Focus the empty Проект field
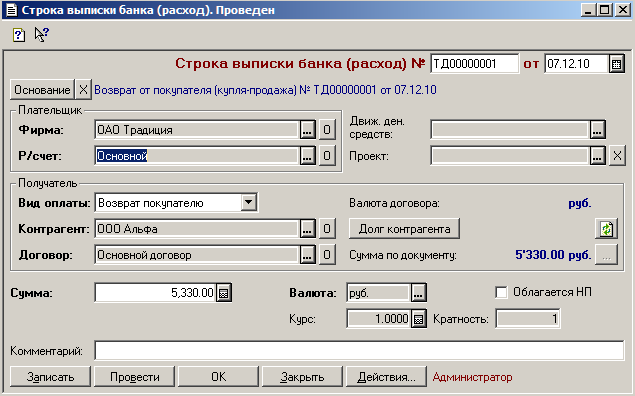The width and height of the screenshot is (635, 396). pyautogui.click(x=510, y=156)
